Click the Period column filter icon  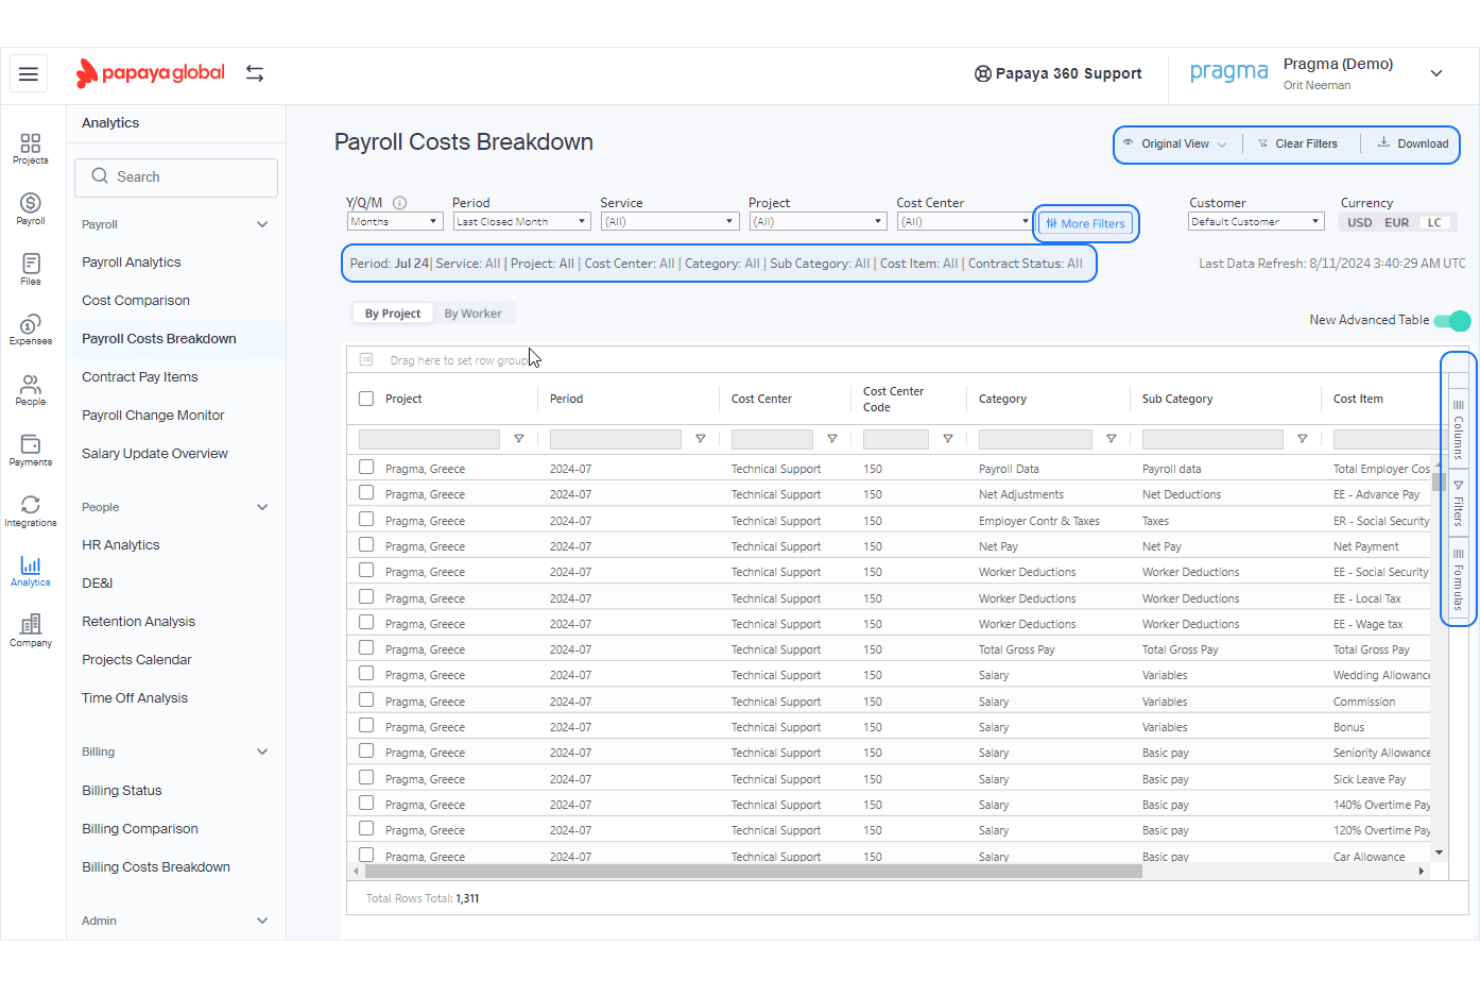coord(700,439)
